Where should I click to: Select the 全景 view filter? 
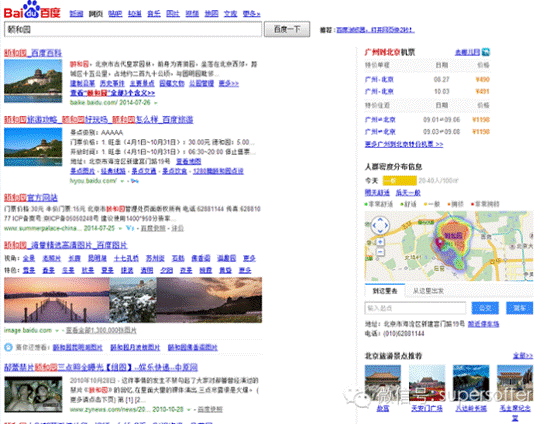click(x=29, y=258)
